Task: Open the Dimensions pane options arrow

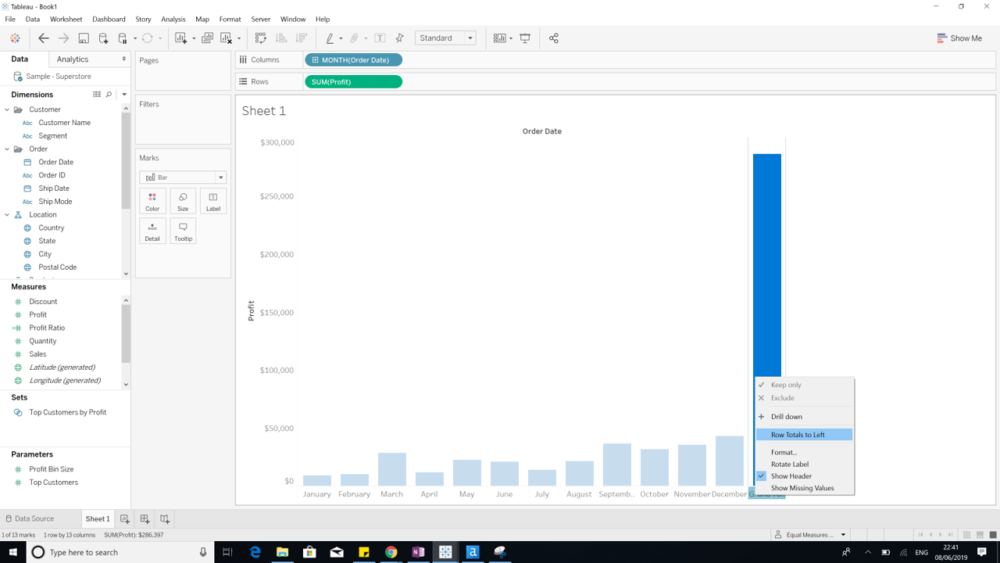Action: [124, 94]
